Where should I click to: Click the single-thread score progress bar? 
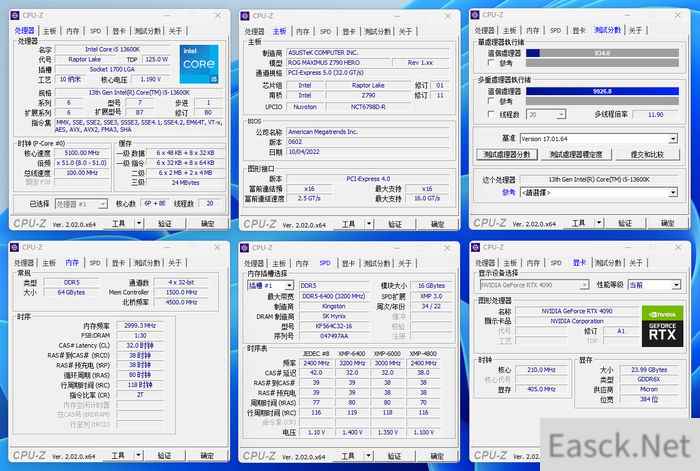click(x=602, y=53)
